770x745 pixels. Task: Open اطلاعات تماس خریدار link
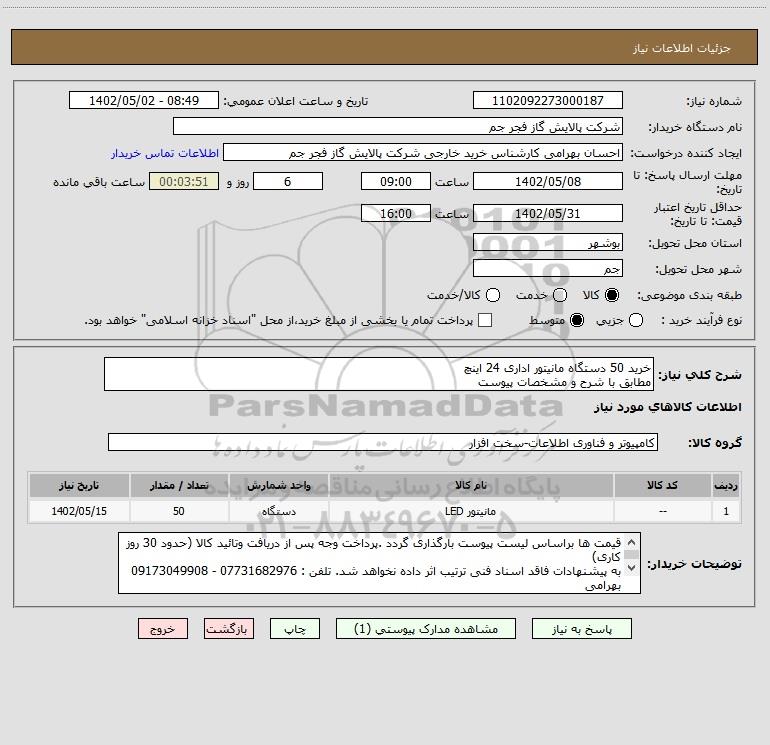[165, 153]
